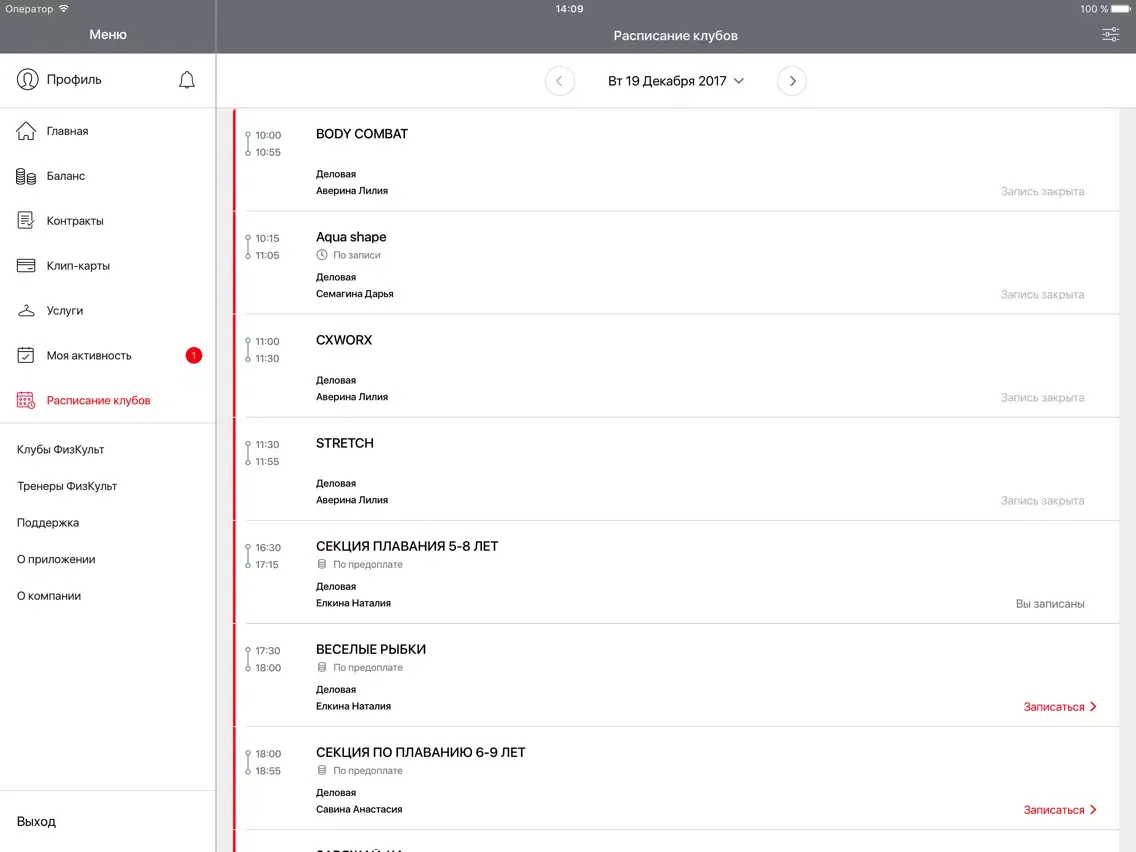Tap the Расписание клубов header title

675,36
